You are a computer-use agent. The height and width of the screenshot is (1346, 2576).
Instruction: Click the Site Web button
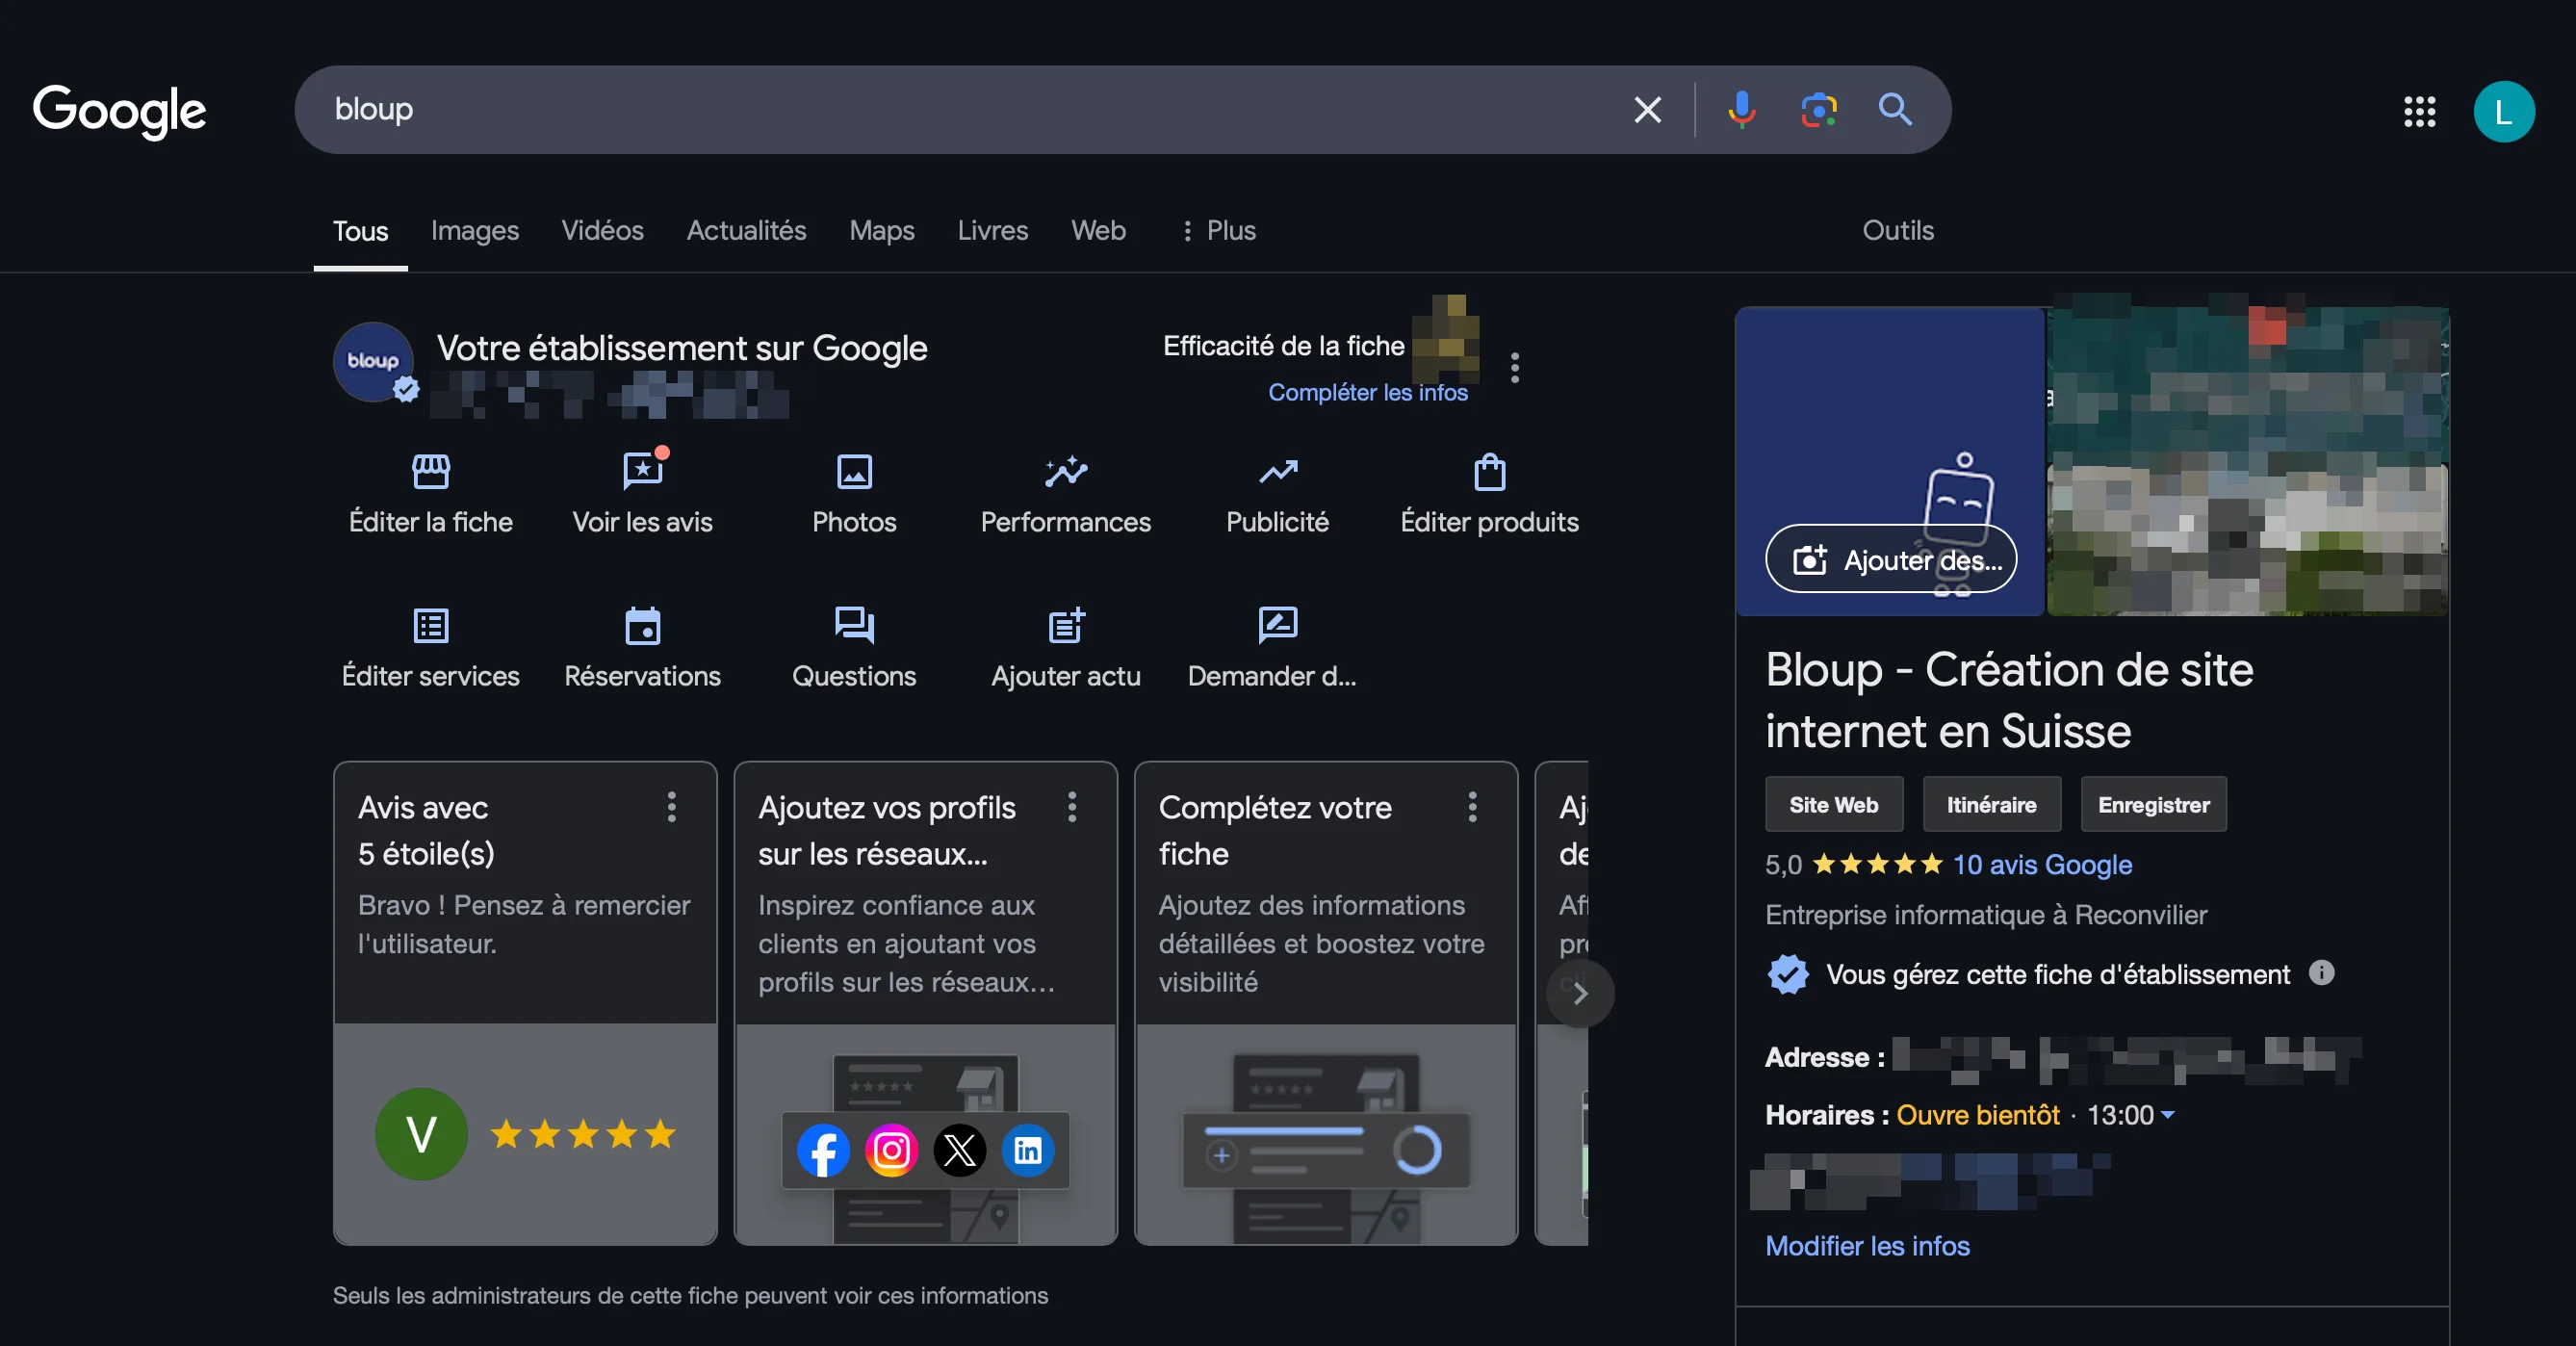pyautogui.click(x=1833, y=804)
